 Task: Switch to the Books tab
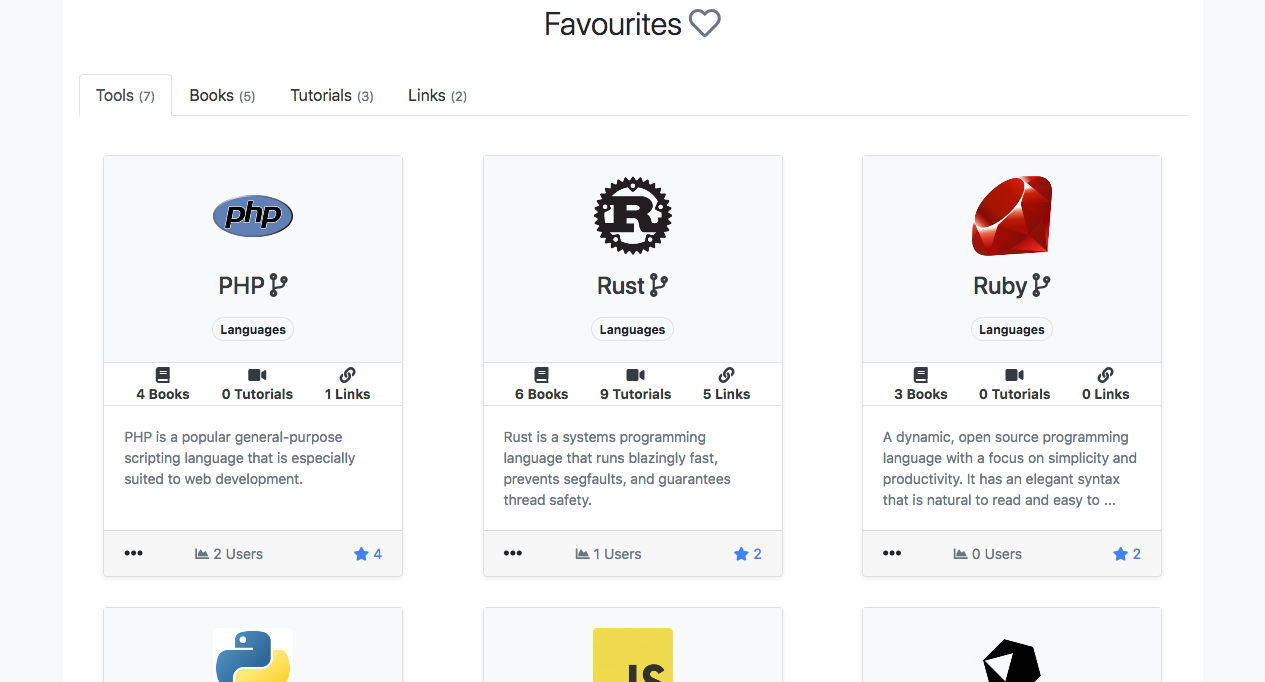[x=221, y=95]
